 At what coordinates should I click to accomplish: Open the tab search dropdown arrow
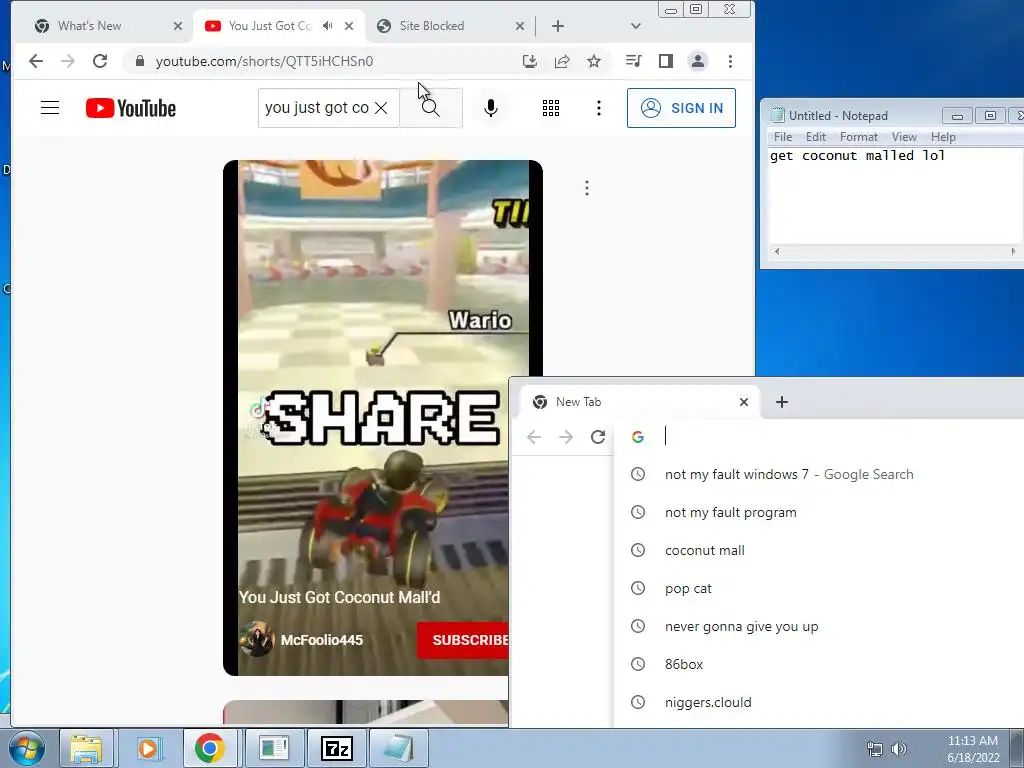(x=635, y=26)
